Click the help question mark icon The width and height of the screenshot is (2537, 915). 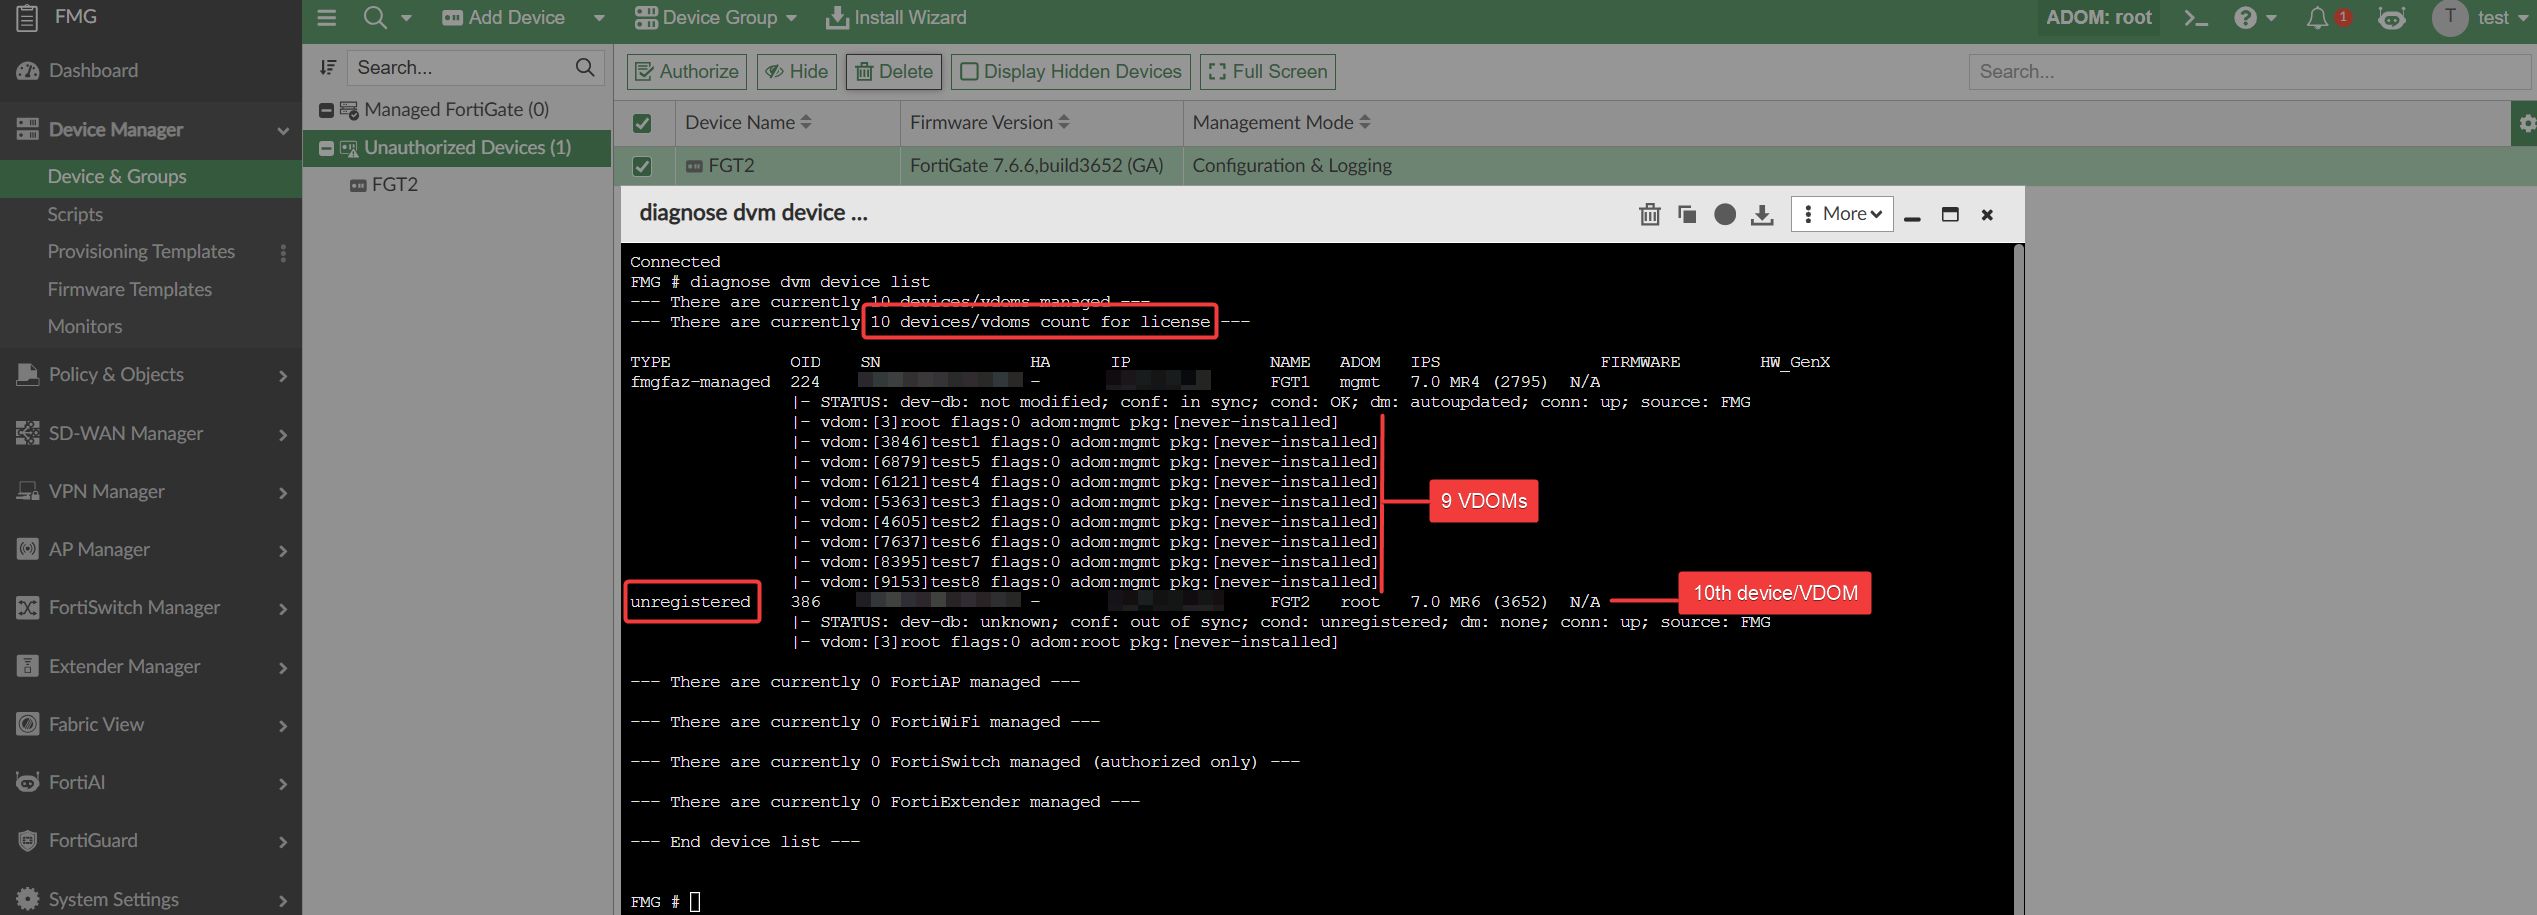(2245, 18)
